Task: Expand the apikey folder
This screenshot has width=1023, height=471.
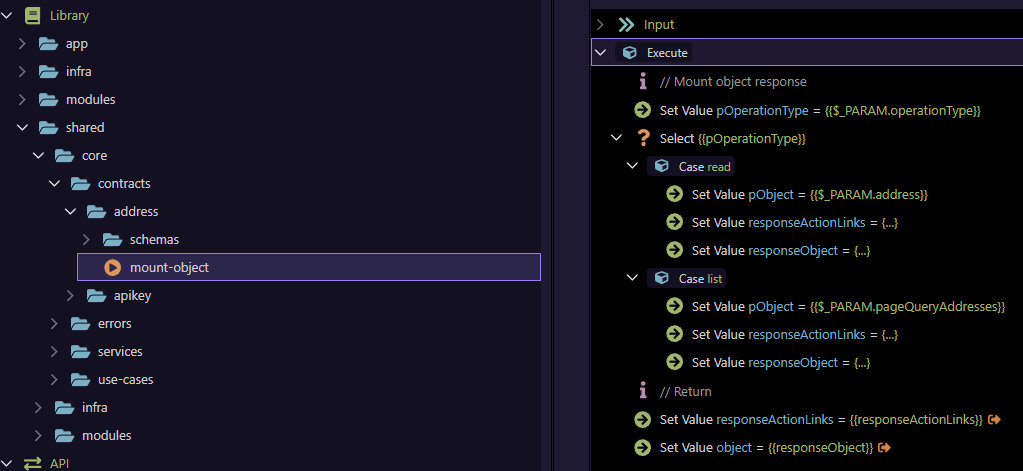Action: 71,296
